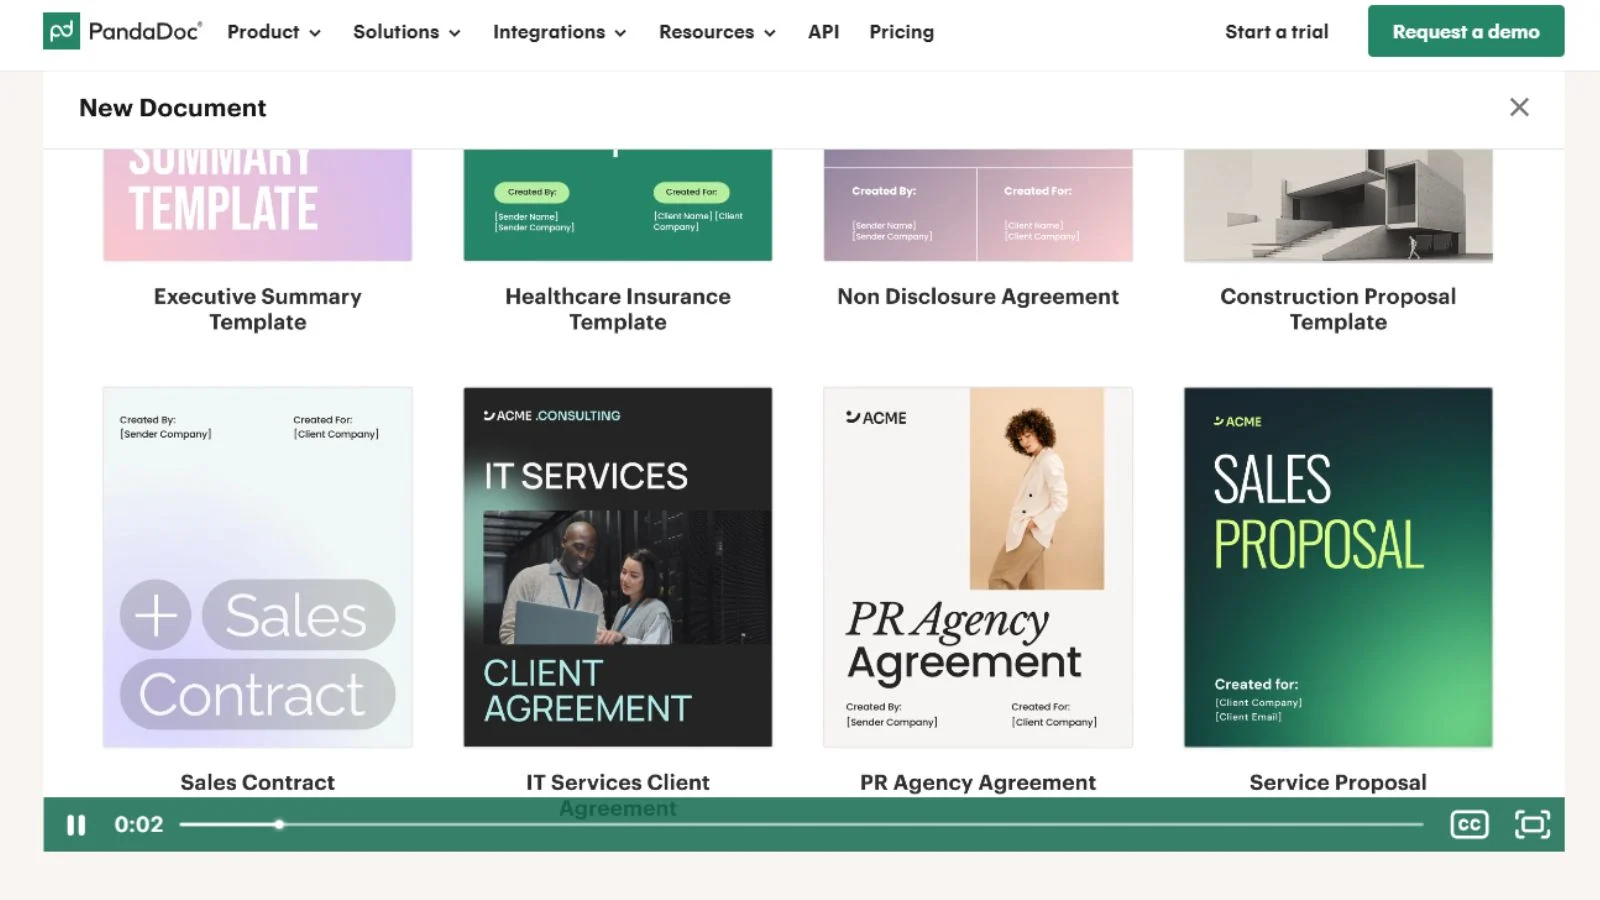Viewport: 1600px width, 900px height.
Task: Click the Healthcare Insurance Template title
Action: (x=618, y=309)
